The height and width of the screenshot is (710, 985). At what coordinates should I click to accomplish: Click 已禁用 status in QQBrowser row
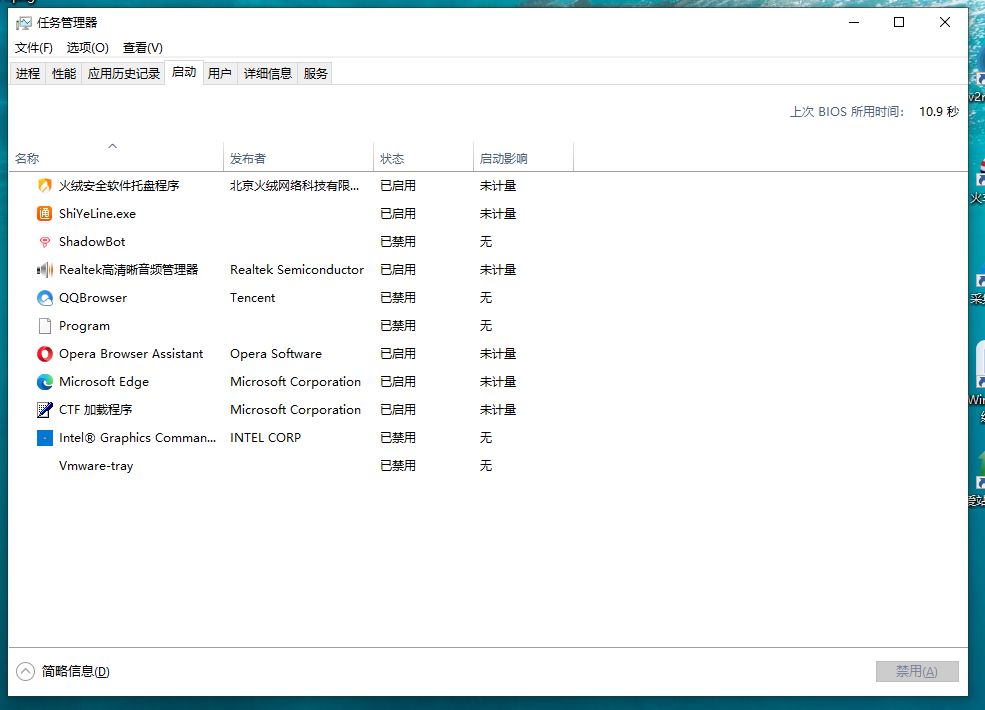pos(398,298)
